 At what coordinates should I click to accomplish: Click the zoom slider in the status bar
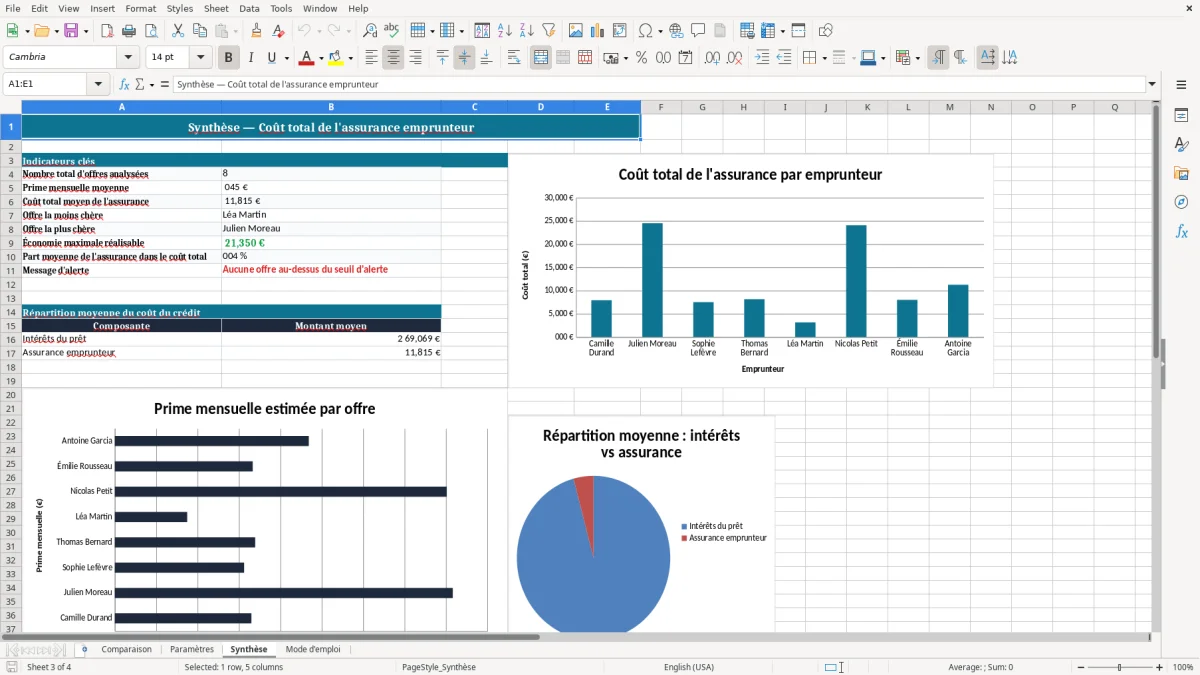coord(1120,667)
